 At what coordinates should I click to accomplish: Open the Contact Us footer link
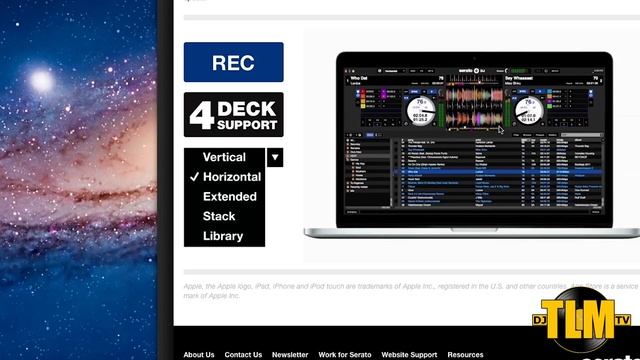pos(243,355)
